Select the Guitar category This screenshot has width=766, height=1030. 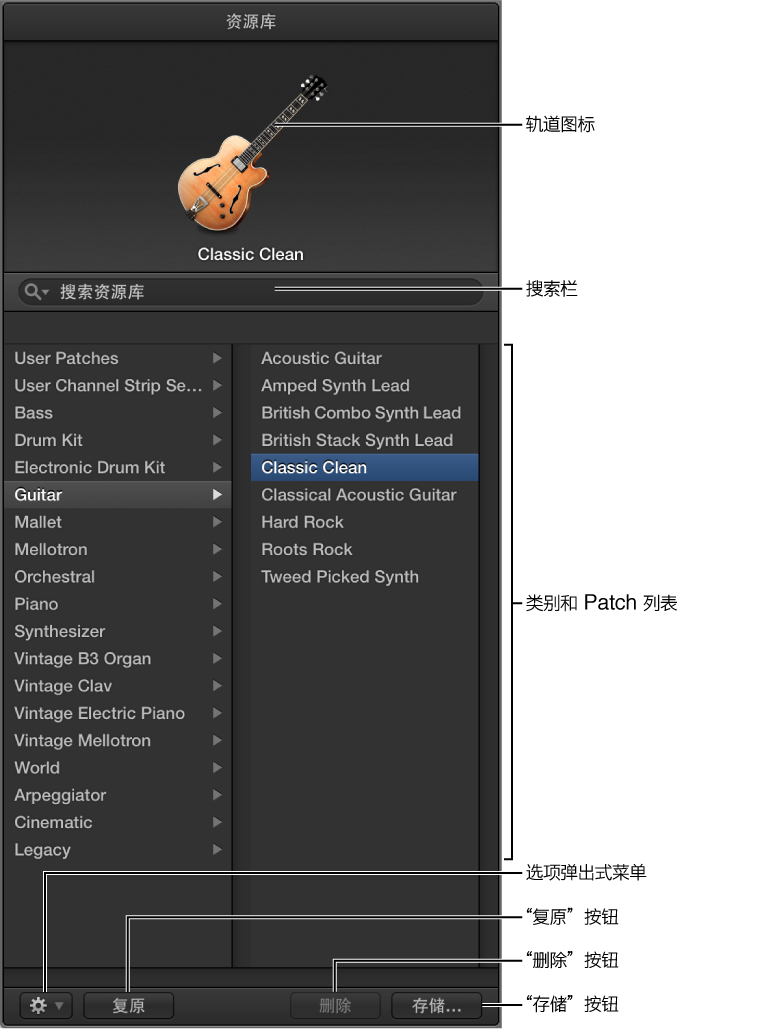pos(118,495)
